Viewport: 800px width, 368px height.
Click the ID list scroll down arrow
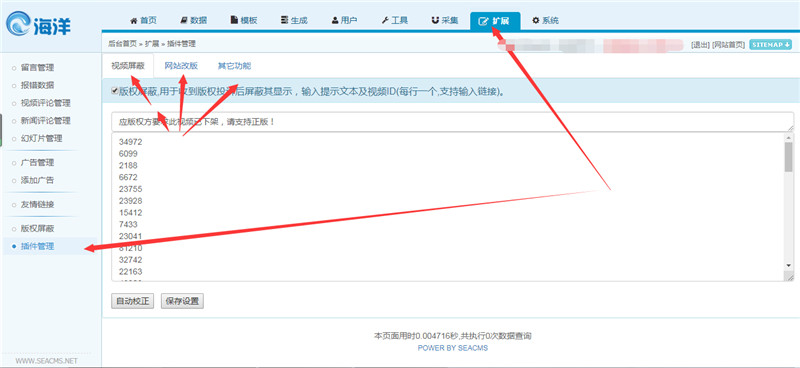789,266
